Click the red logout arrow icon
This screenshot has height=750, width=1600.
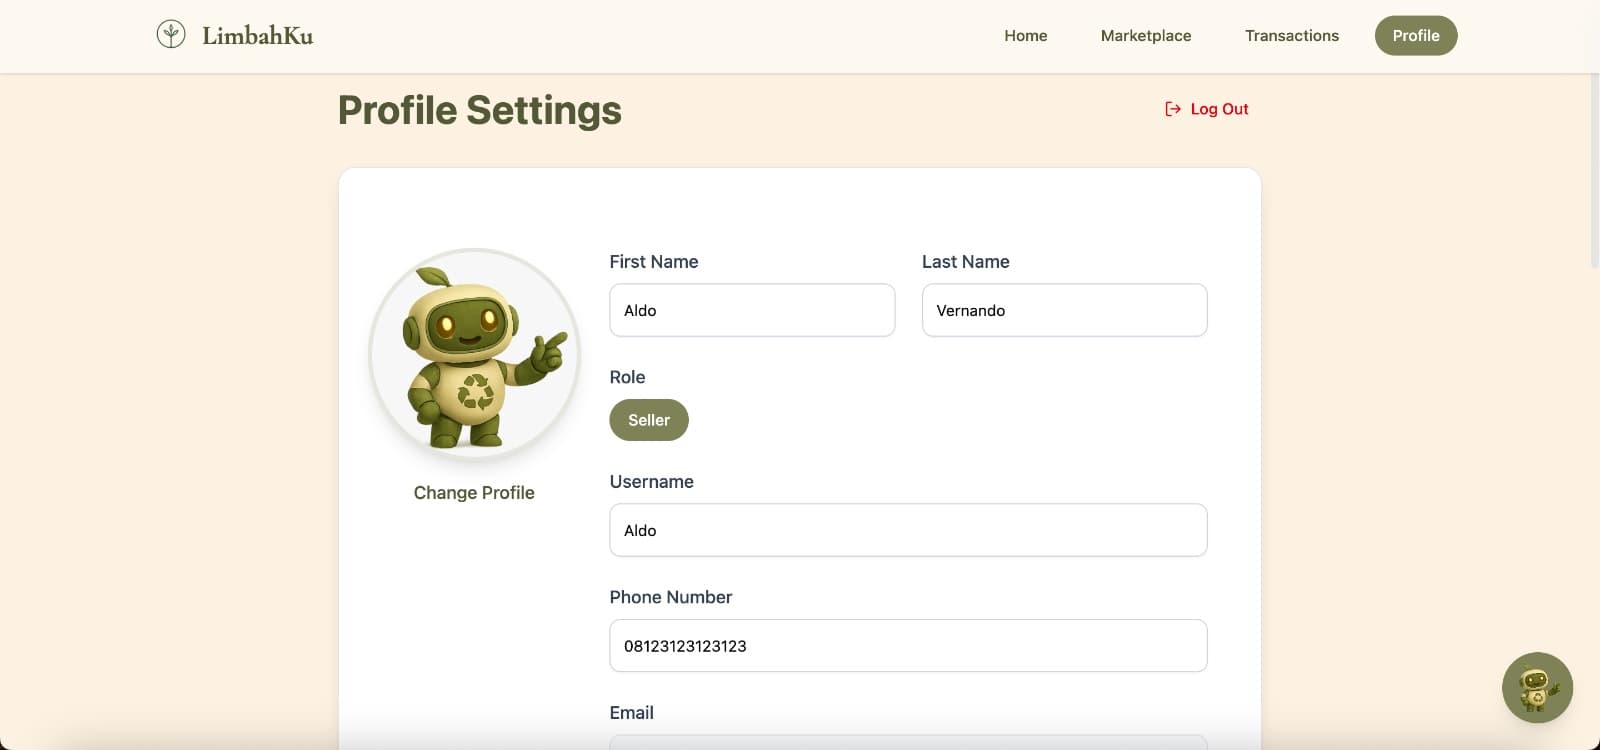pos(1173,109)
